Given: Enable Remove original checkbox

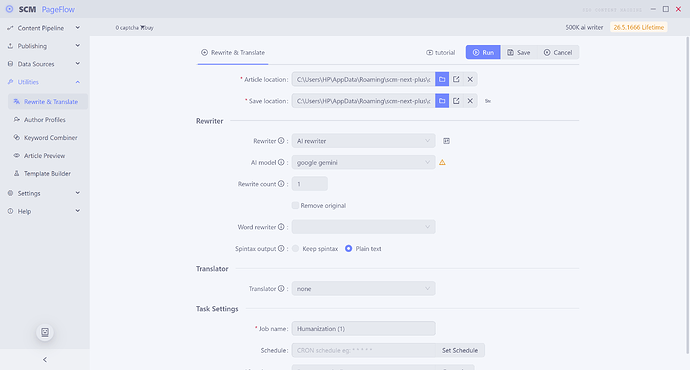Looking at the screenshot, I should (295, 205).
